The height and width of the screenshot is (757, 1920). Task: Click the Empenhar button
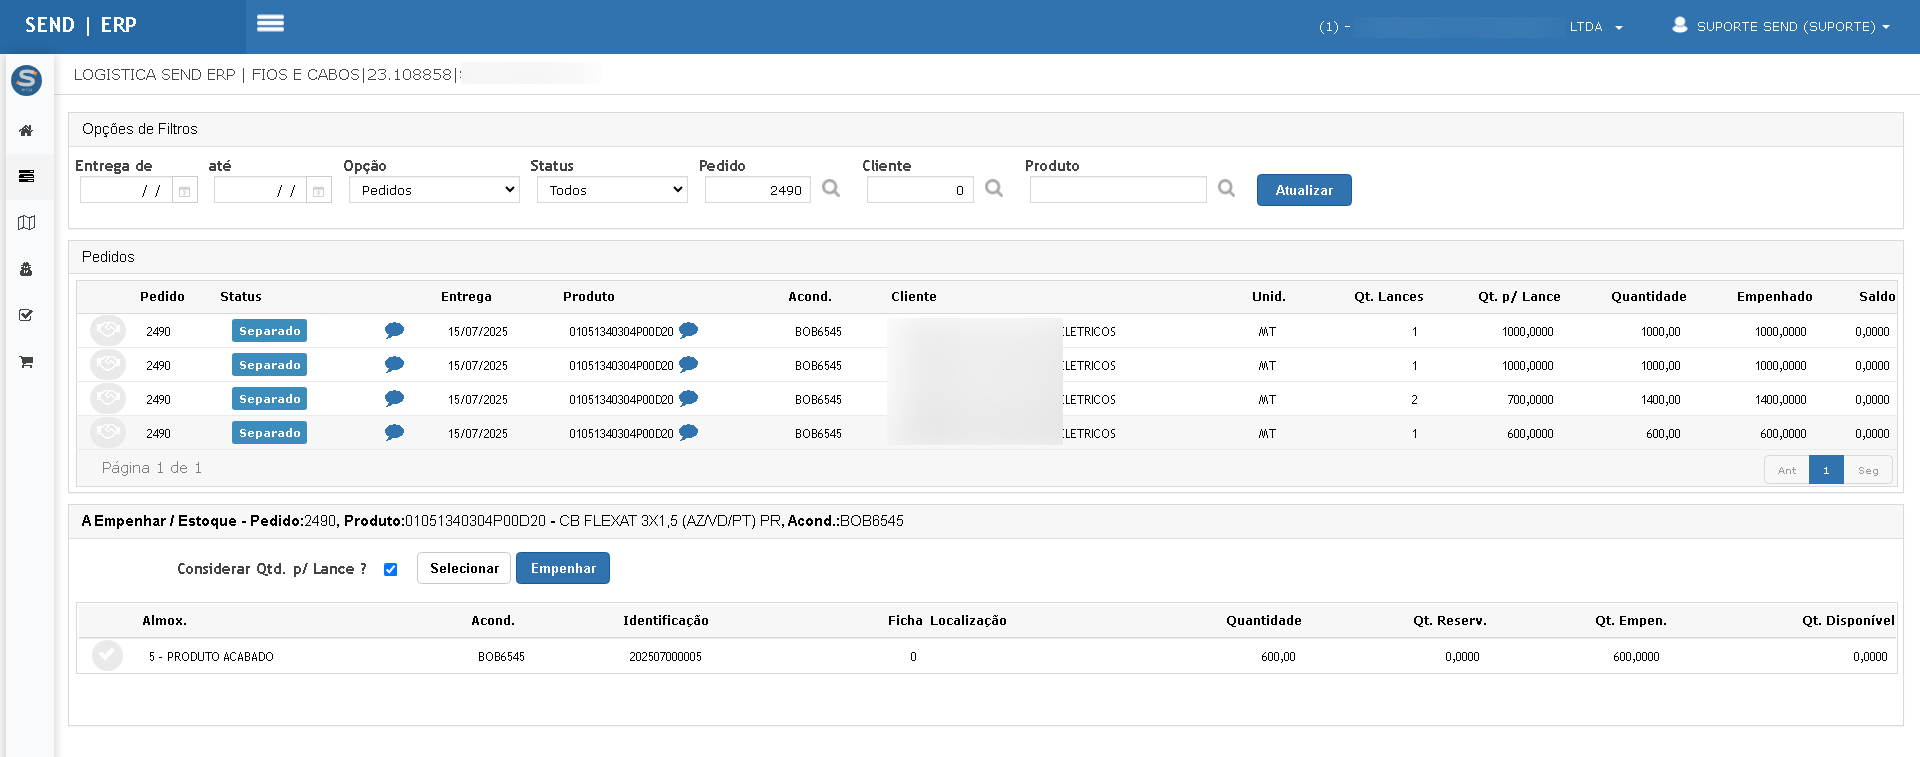(563, 568)
